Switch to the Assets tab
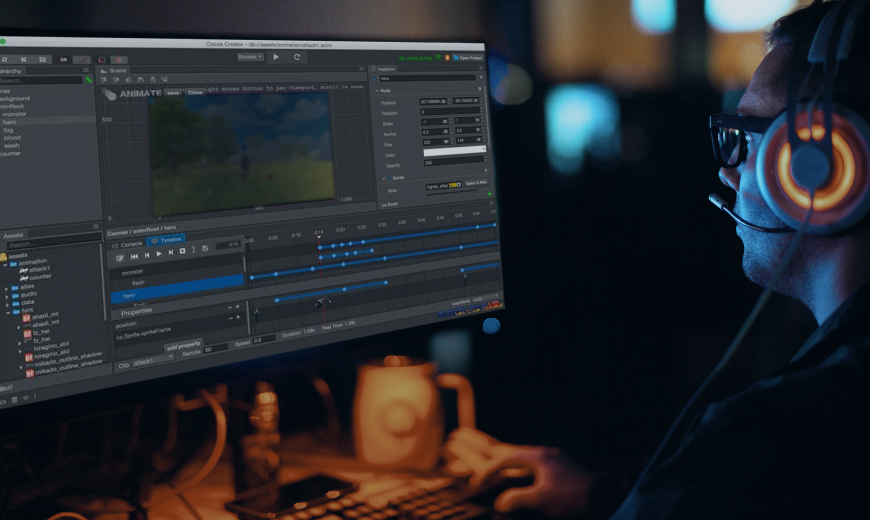 pyautogui.click(x=13, y=235)
